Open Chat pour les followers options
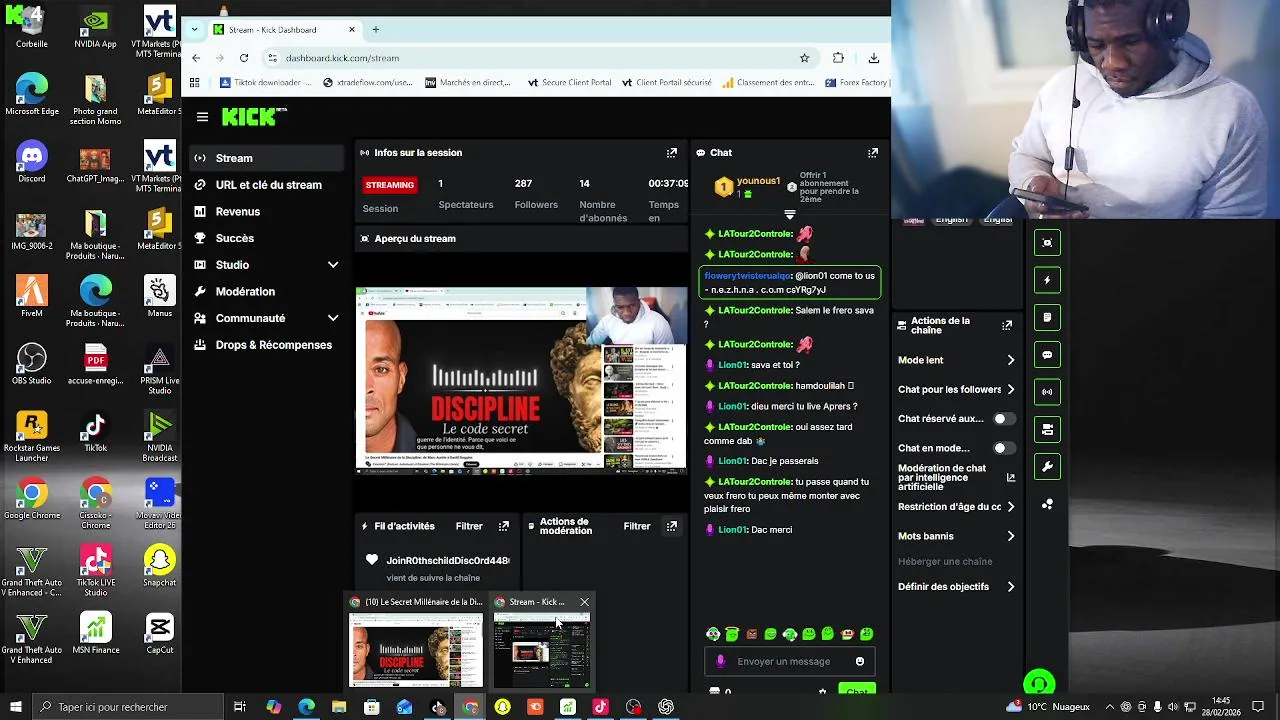This screenshot has width=1280, height=720. (956, 389)
